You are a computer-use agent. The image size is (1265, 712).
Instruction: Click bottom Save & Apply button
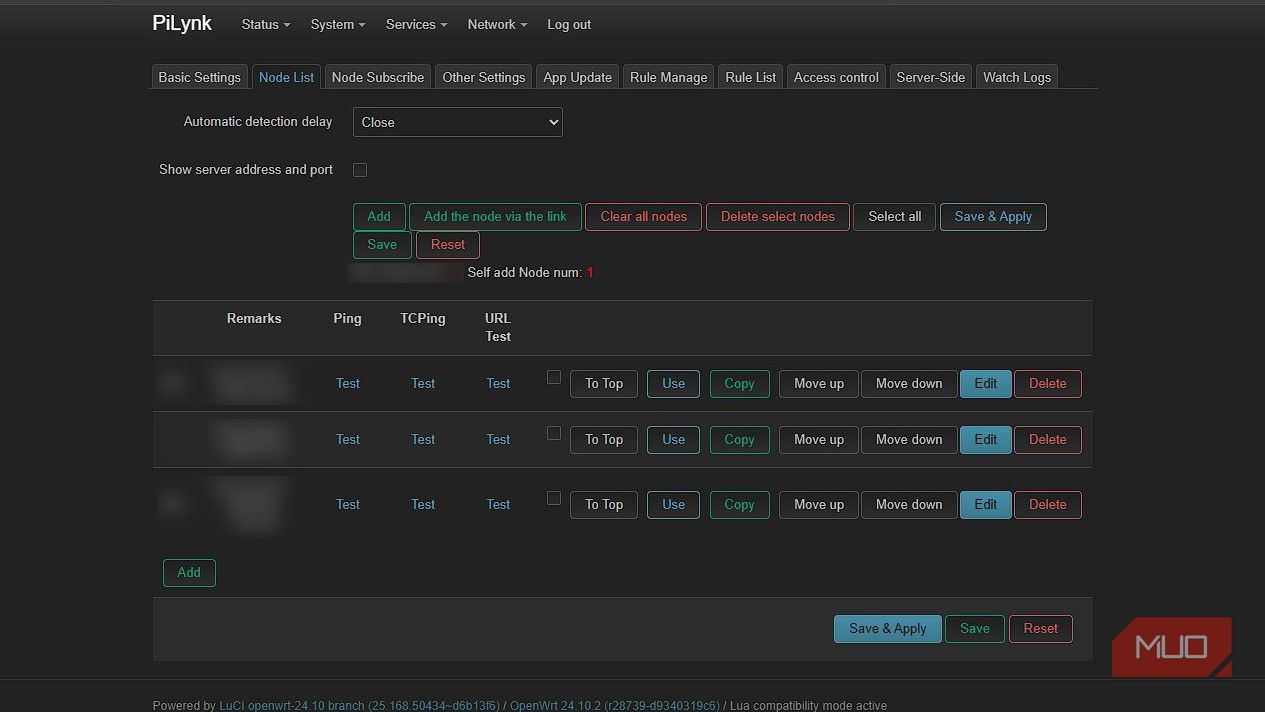click(887, 628)
